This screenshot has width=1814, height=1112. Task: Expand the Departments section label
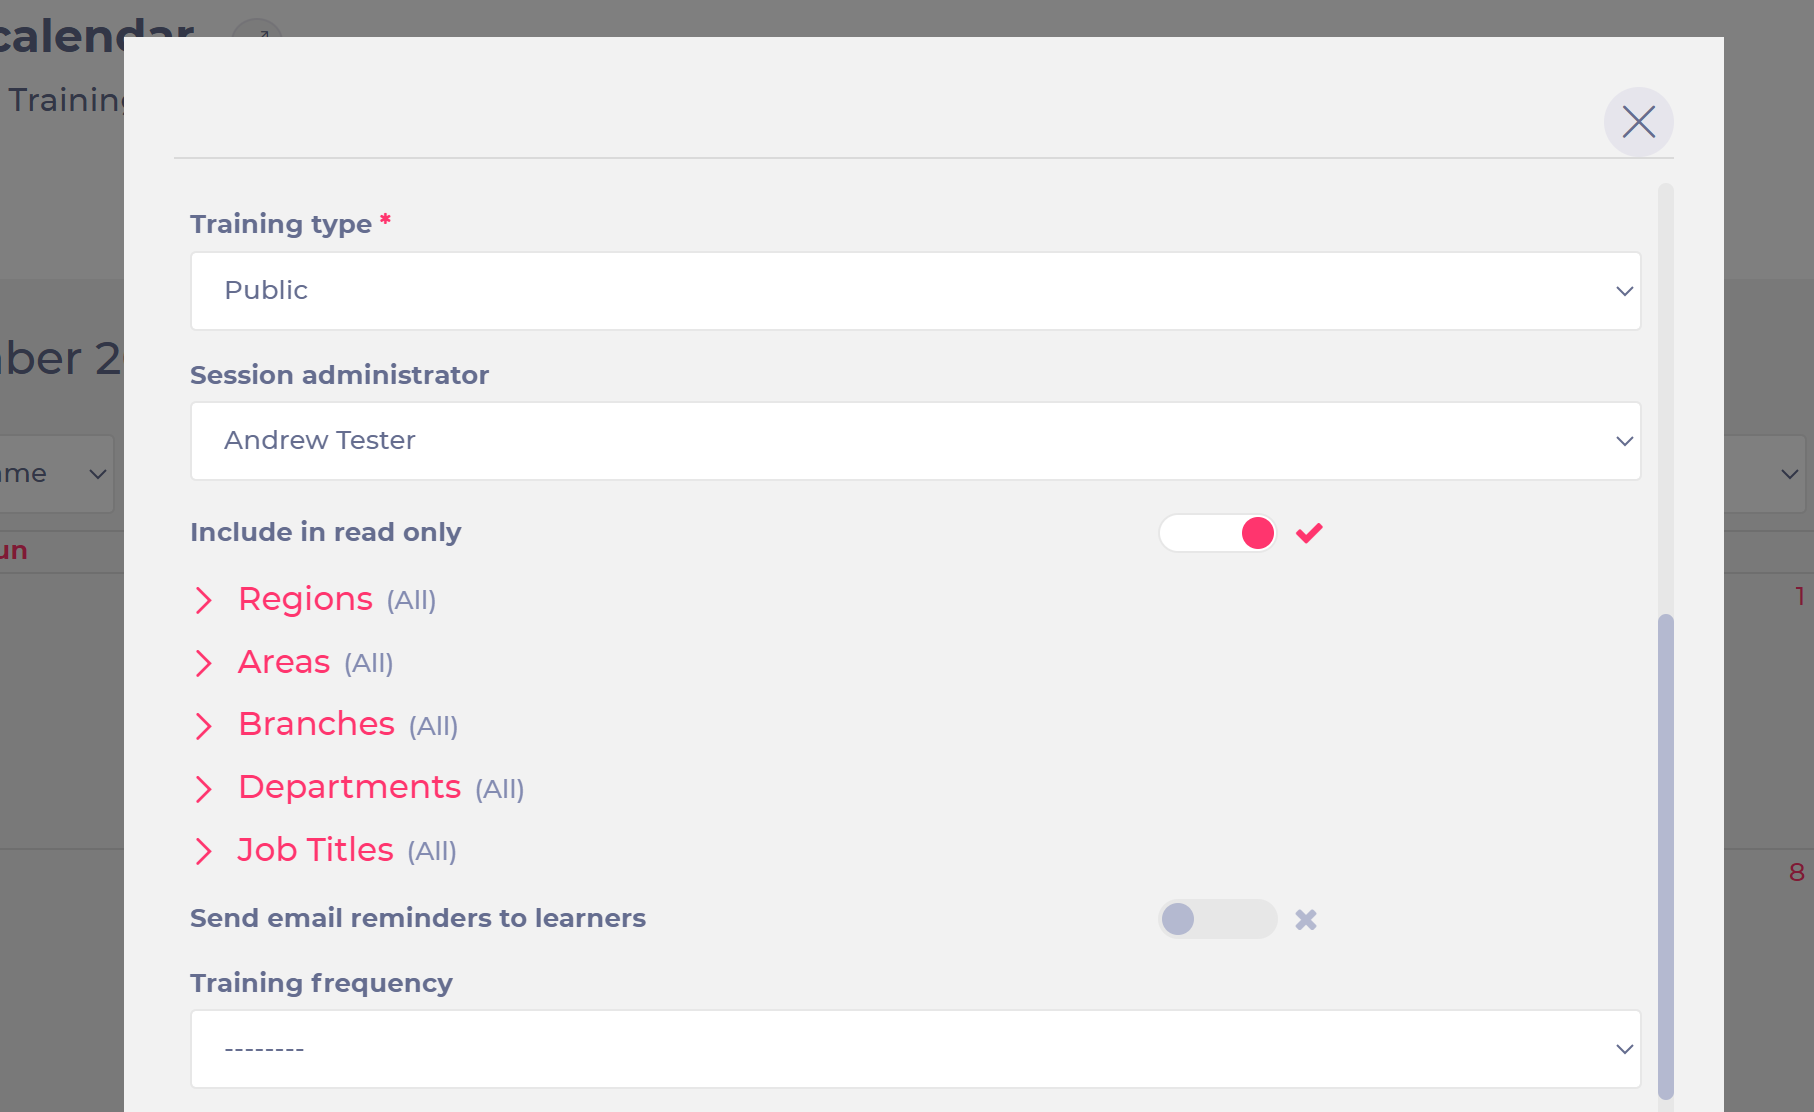[349, 787]
